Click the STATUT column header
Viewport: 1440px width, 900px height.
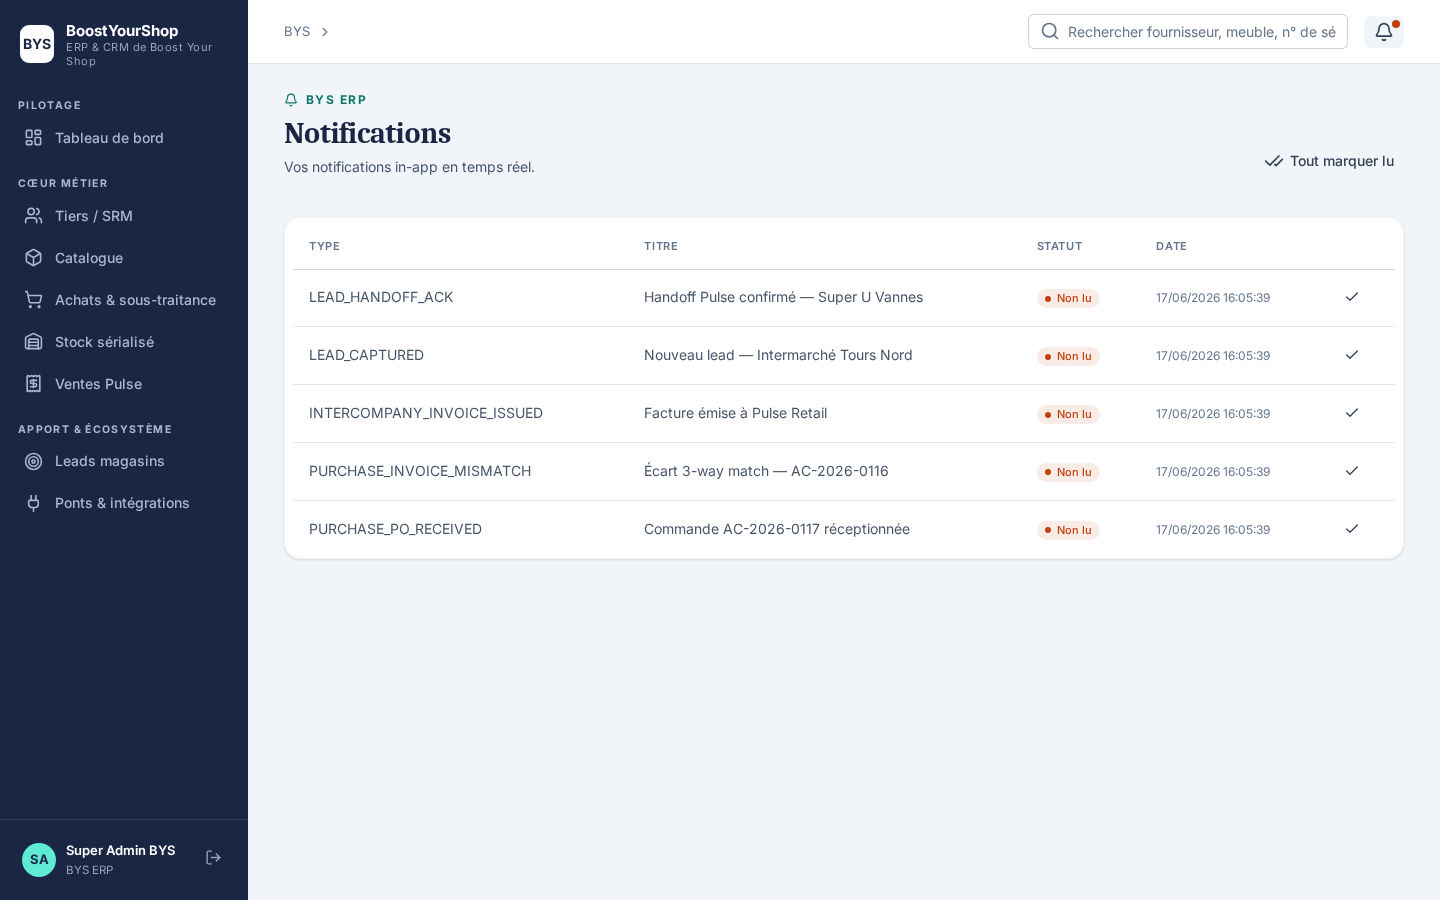(x=1059, y=246)
